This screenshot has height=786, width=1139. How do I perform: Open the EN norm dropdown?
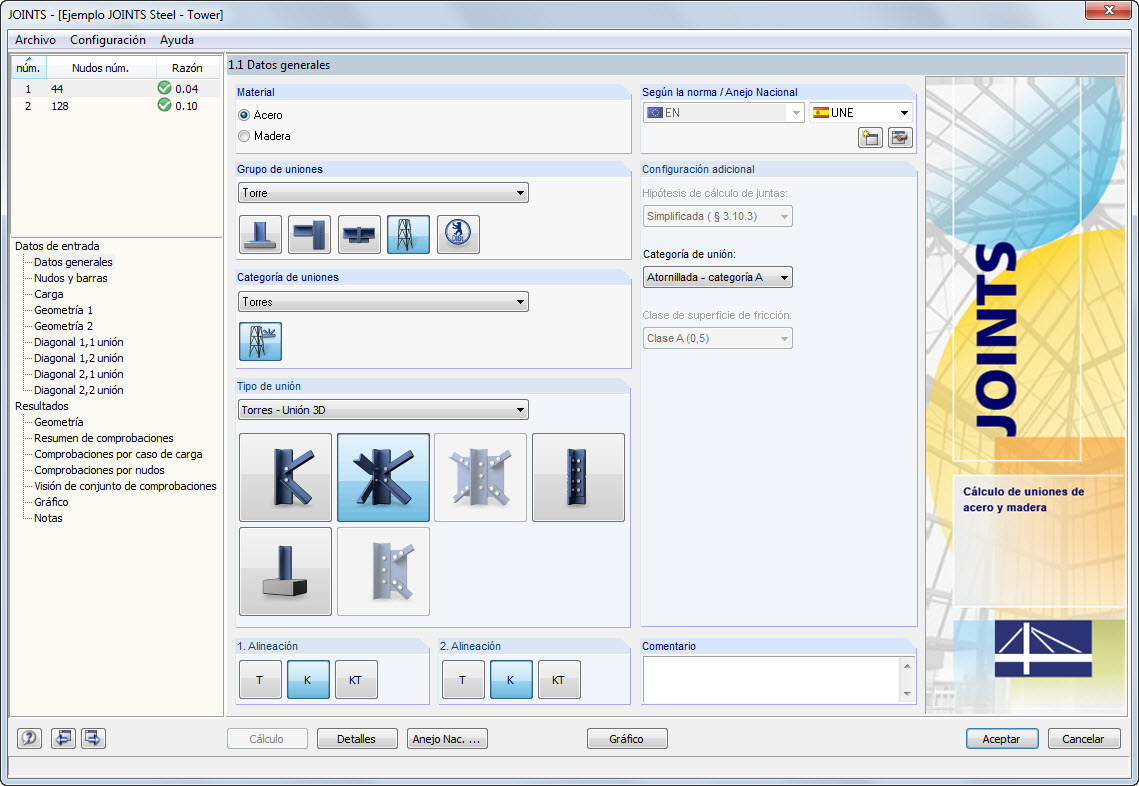pyautogui.click(x=723, y=113)
